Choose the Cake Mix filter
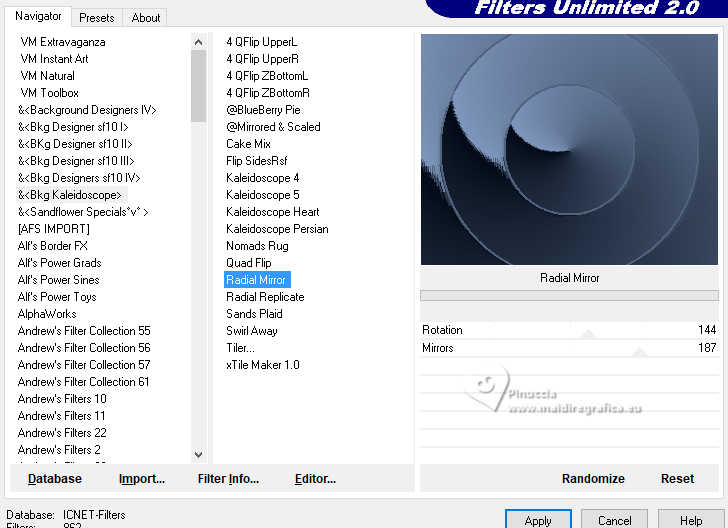This screenshot has height=528, width=728. [x=248, y=144]
